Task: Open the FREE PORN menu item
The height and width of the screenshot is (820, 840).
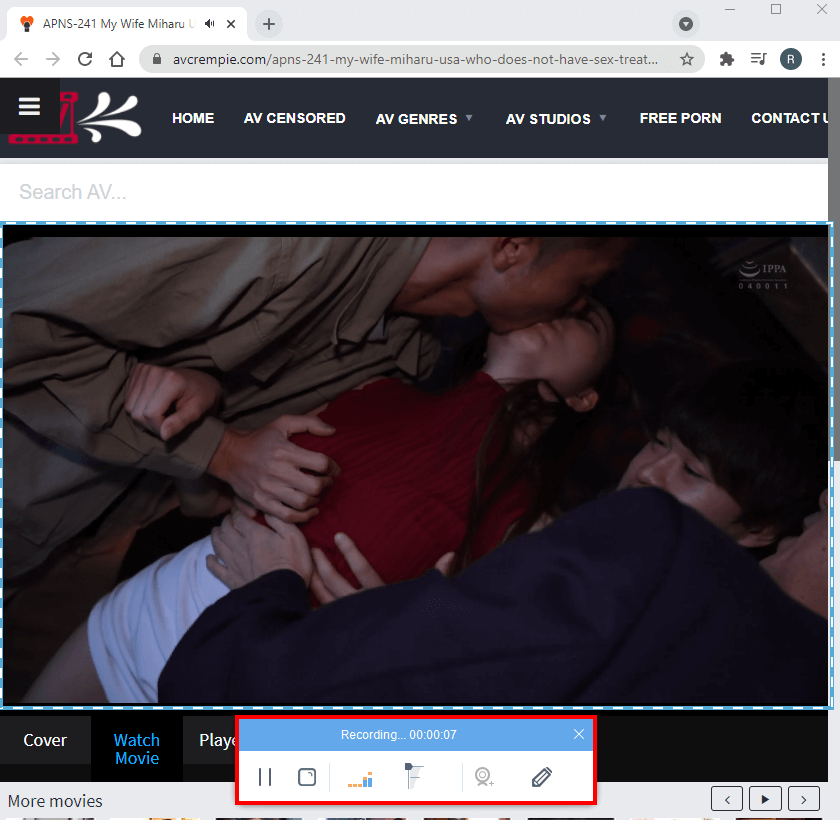Action: 680,118
